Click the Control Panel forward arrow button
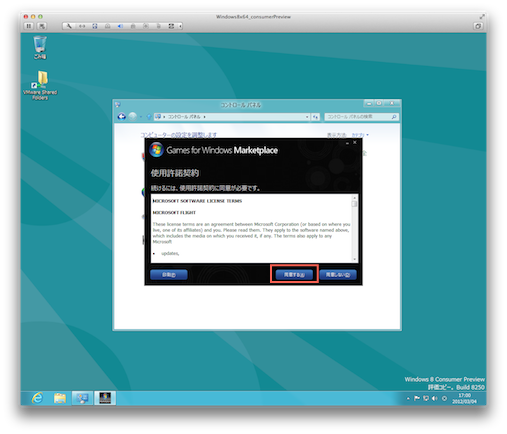The width and height of the screenshot is (507, 434). (x=133, y=116)
